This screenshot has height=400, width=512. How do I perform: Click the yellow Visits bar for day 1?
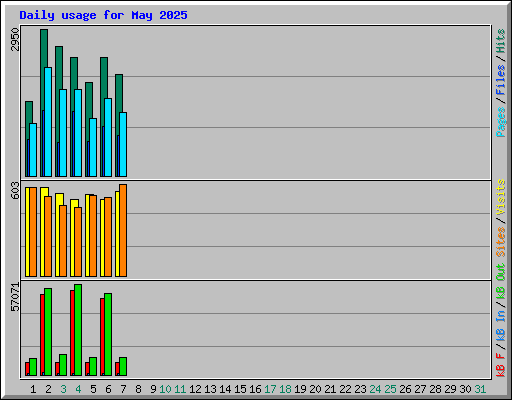coord(27,232)
